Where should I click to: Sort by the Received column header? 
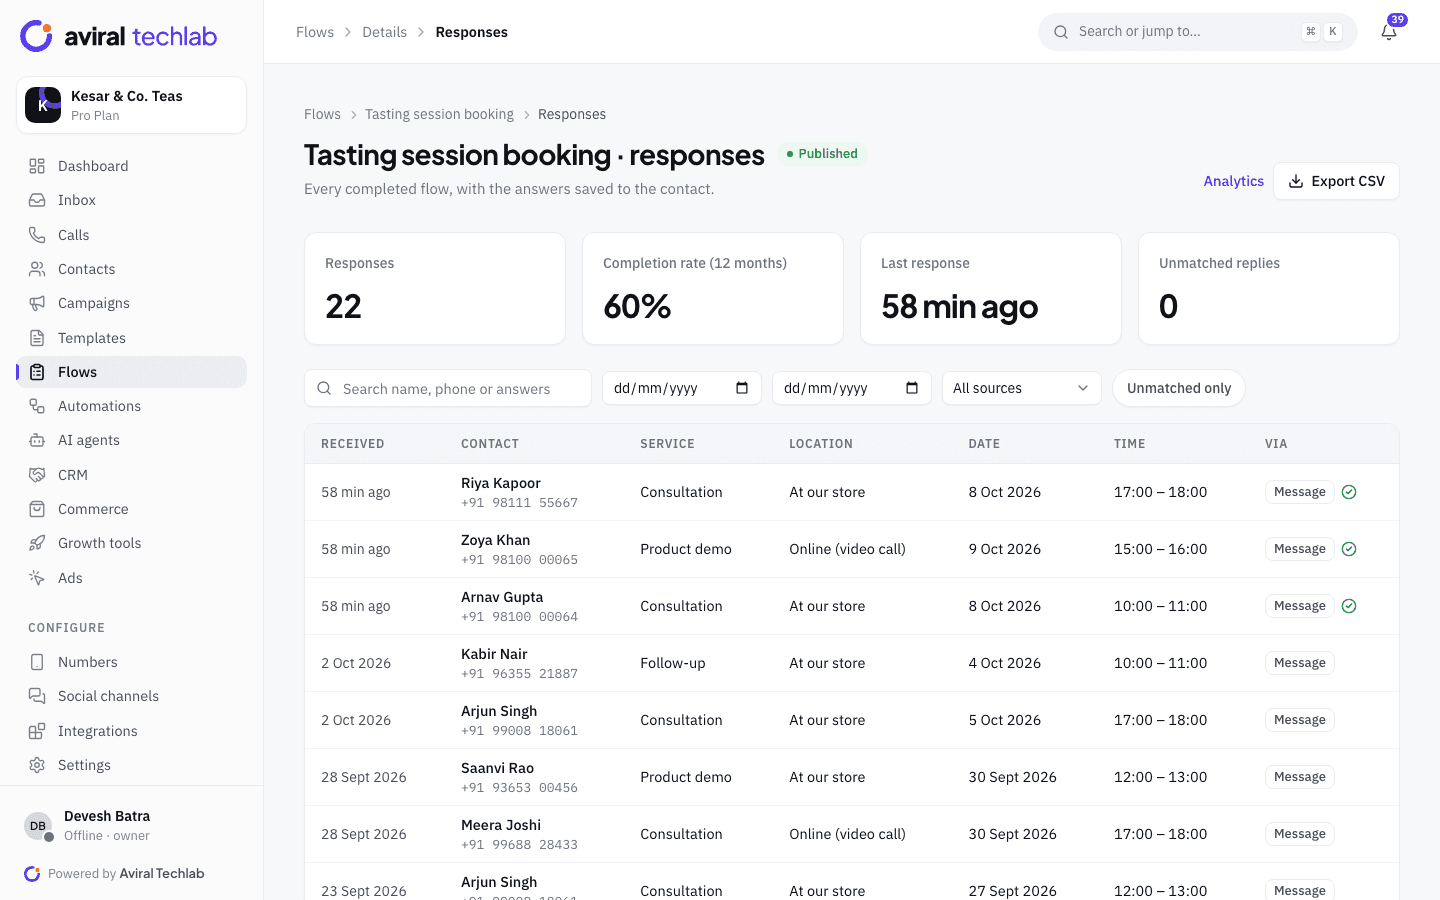point(353,444)
